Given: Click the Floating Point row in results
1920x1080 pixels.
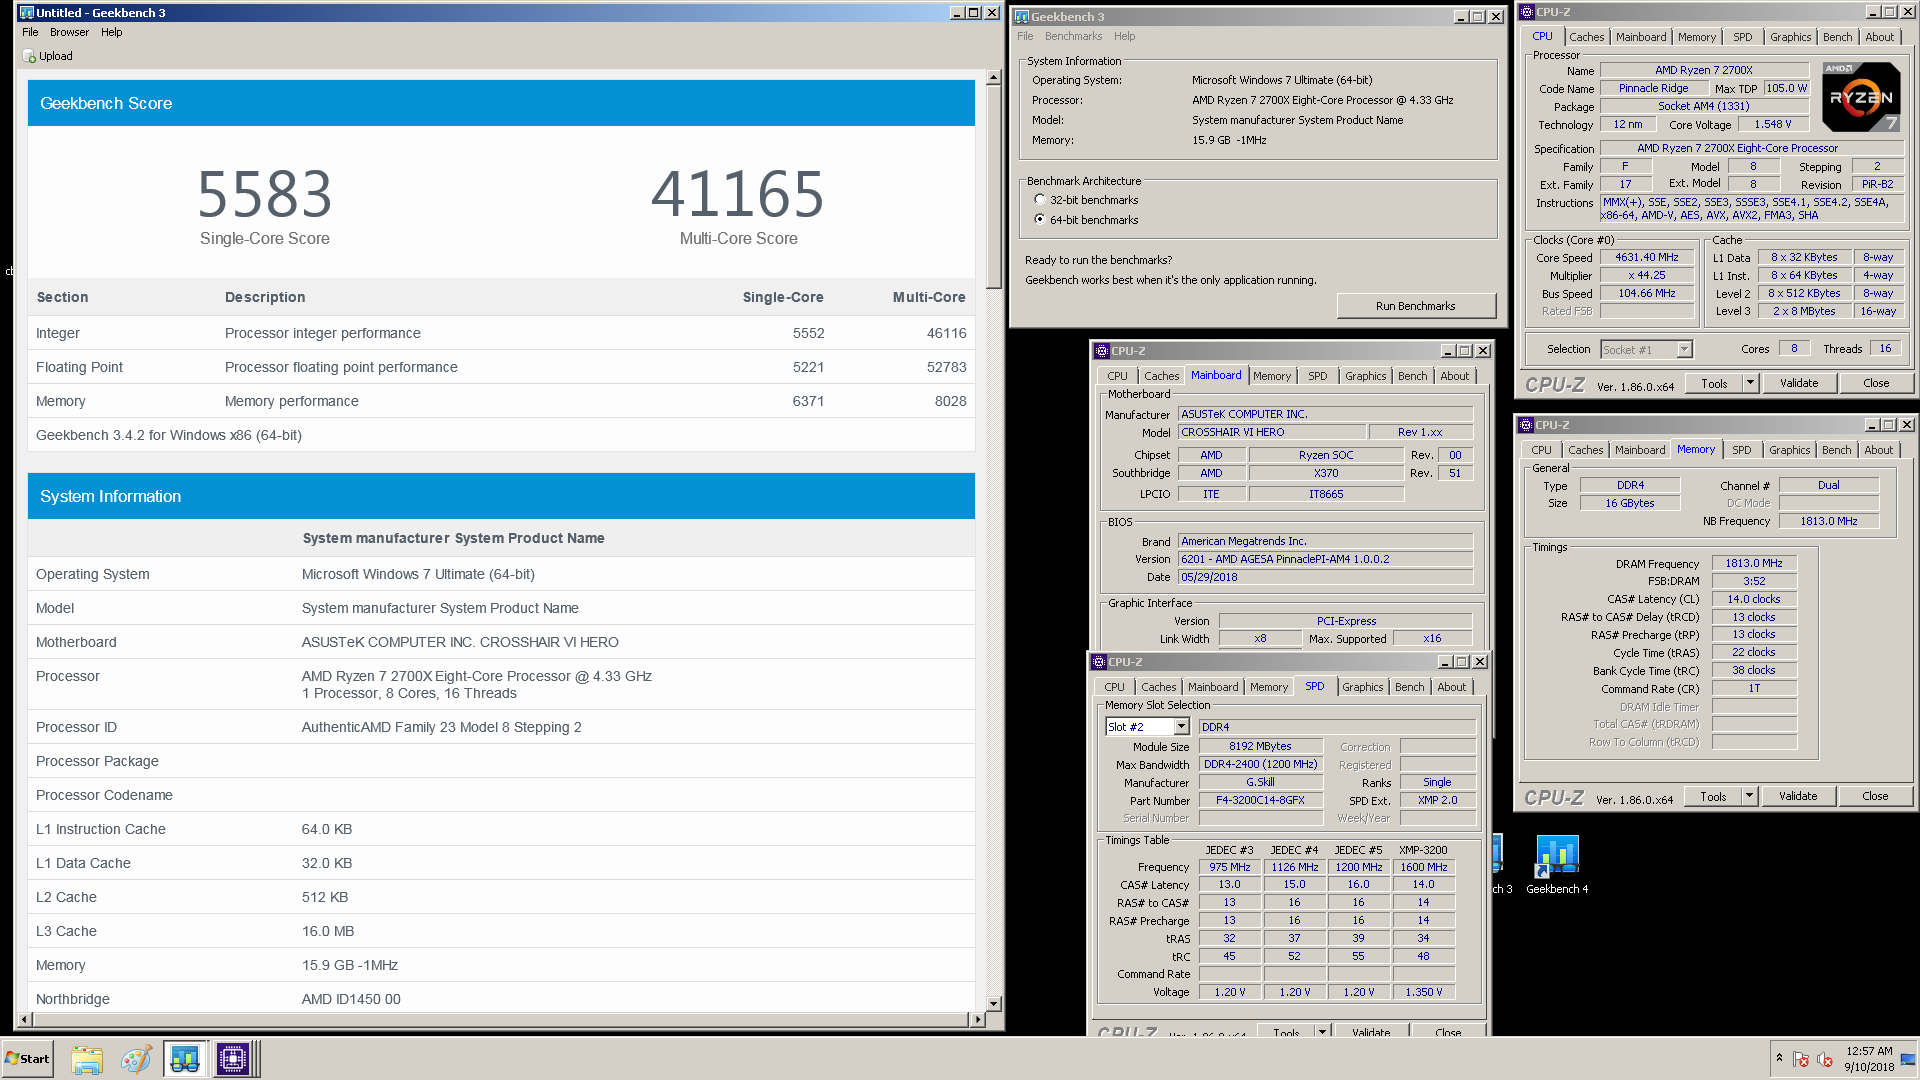Looking at the screenshot, I should [x=501, y=367].
